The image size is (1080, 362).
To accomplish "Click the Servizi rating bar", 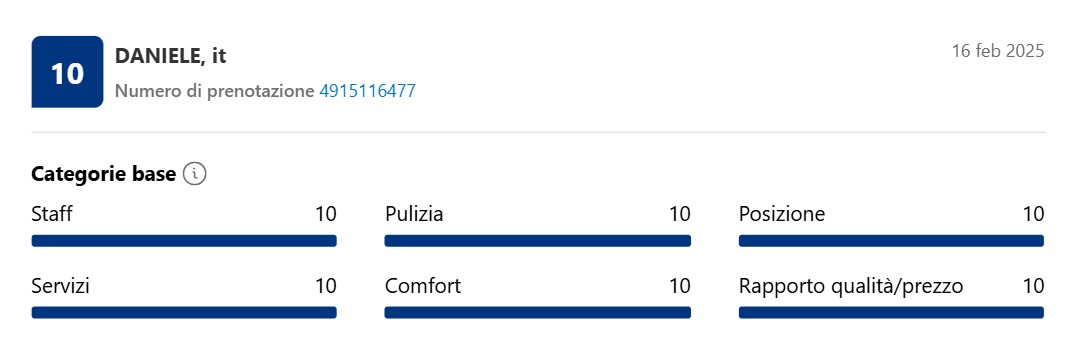I will tap(184, 312).
